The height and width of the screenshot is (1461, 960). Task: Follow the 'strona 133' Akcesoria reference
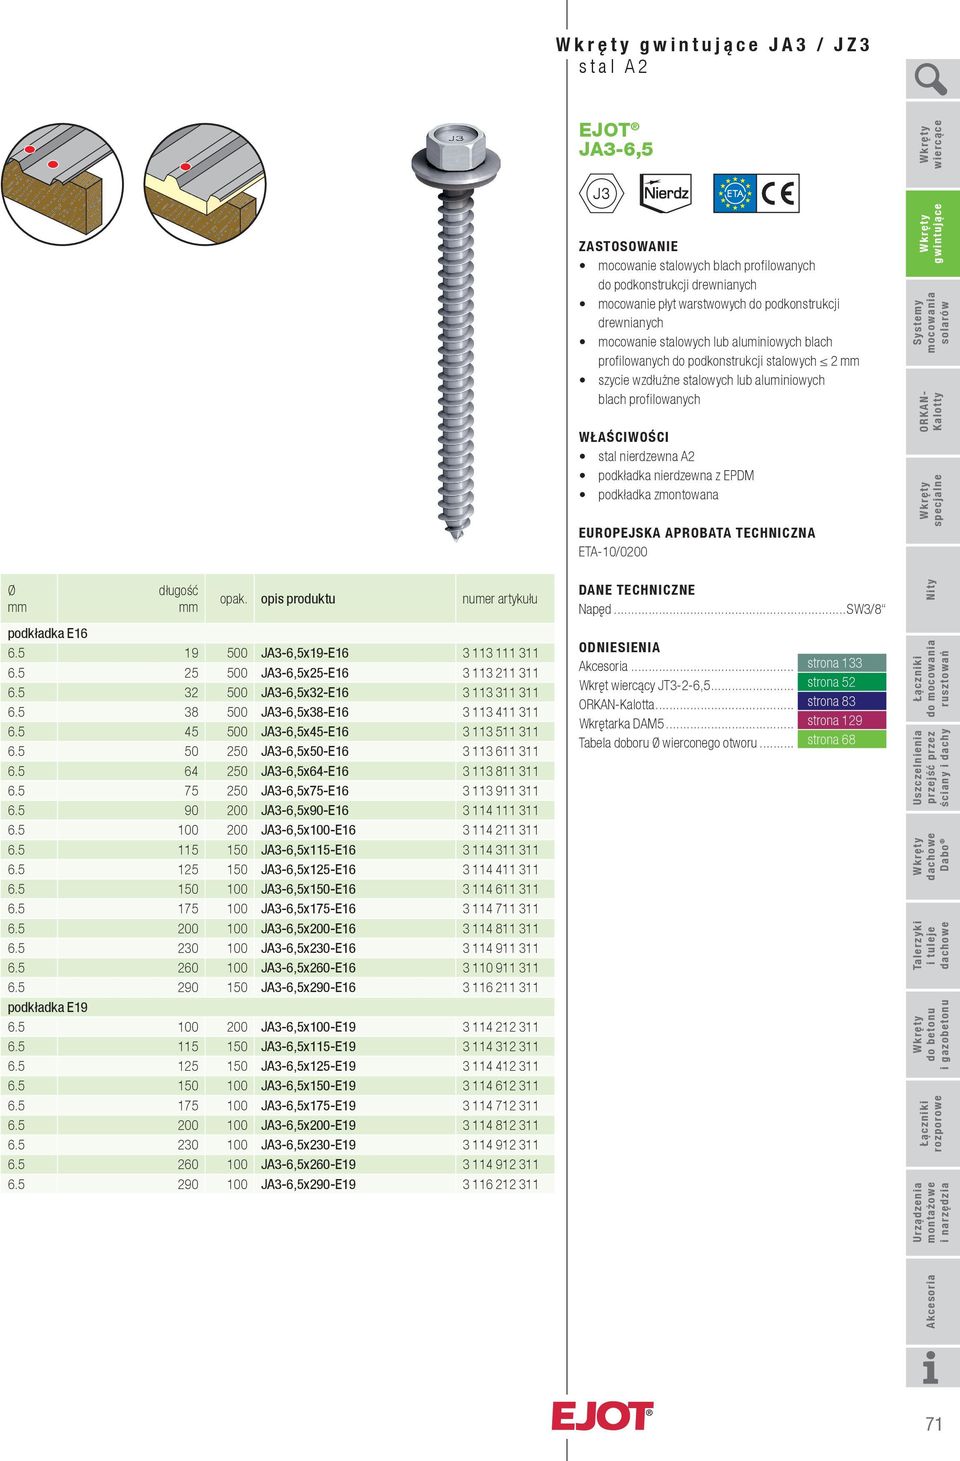click(841, 663)
